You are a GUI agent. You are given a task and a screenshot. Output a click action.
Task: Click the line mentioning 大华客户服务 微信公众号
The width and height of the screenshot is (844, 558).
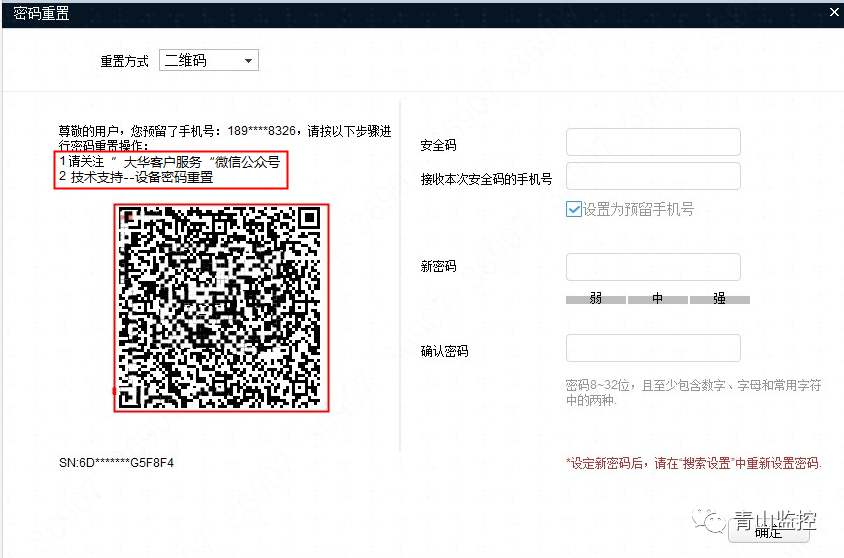click(170, 161)
